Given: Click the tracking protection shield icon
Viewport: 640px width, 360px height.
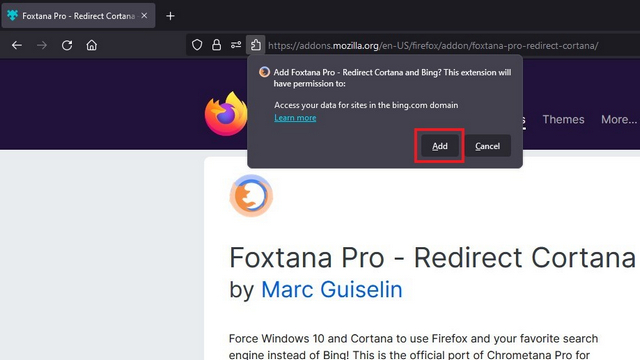Looking at the screenshot, I should pyautogui.click(x=197, y=45).
